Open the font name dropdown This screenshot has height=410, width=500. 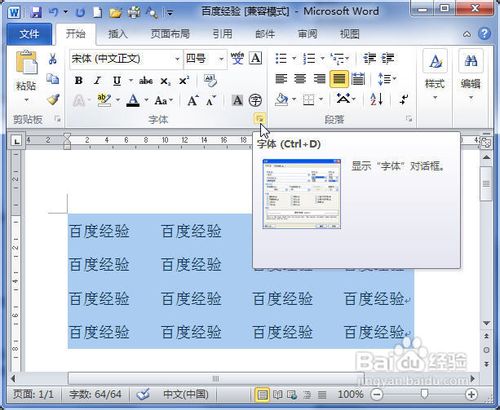coord(177,59)
